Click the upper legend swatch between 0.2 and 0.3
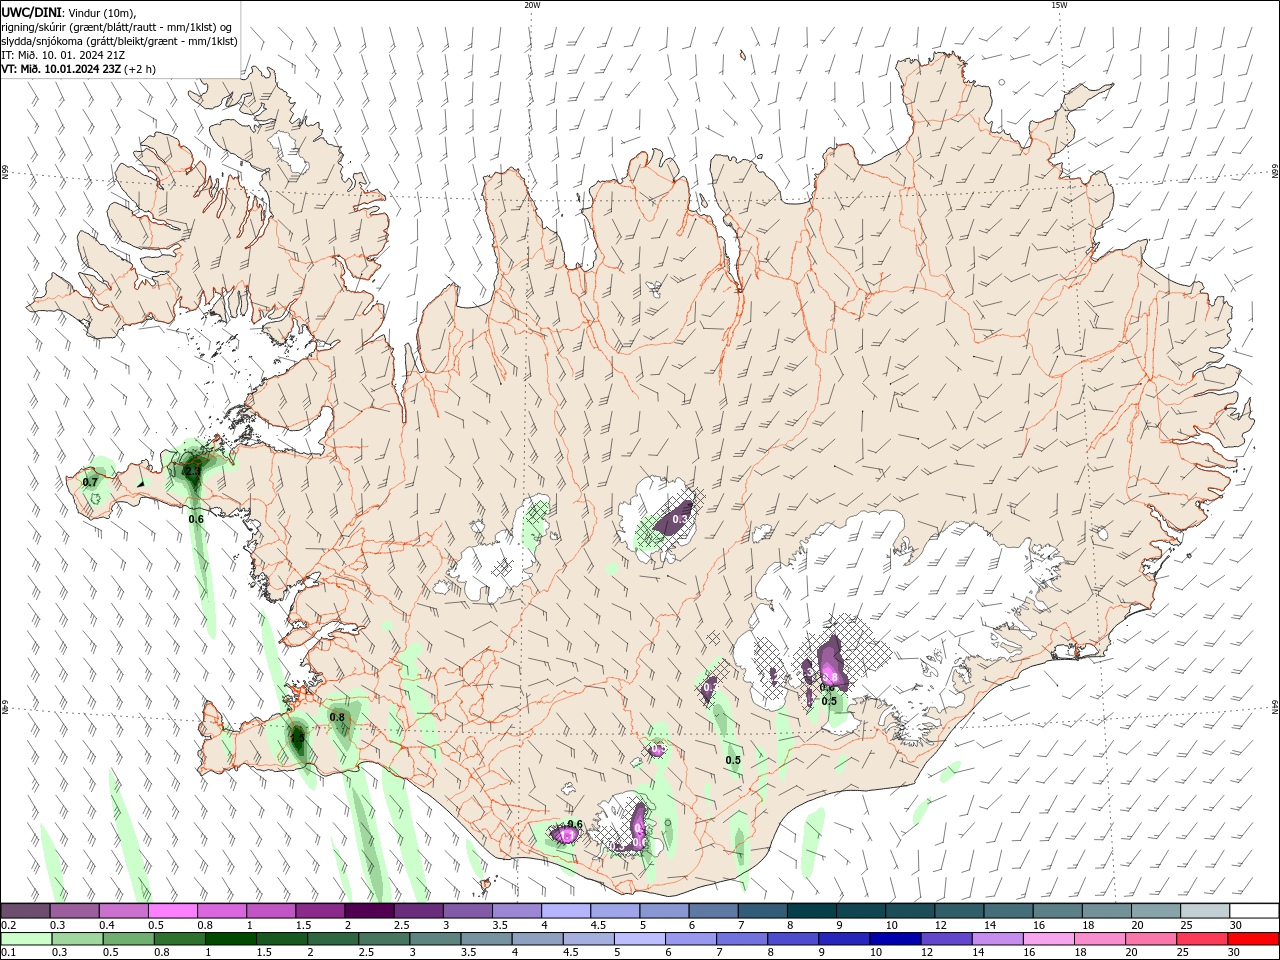The image size is (1280, 960). [x=25, y=911]
